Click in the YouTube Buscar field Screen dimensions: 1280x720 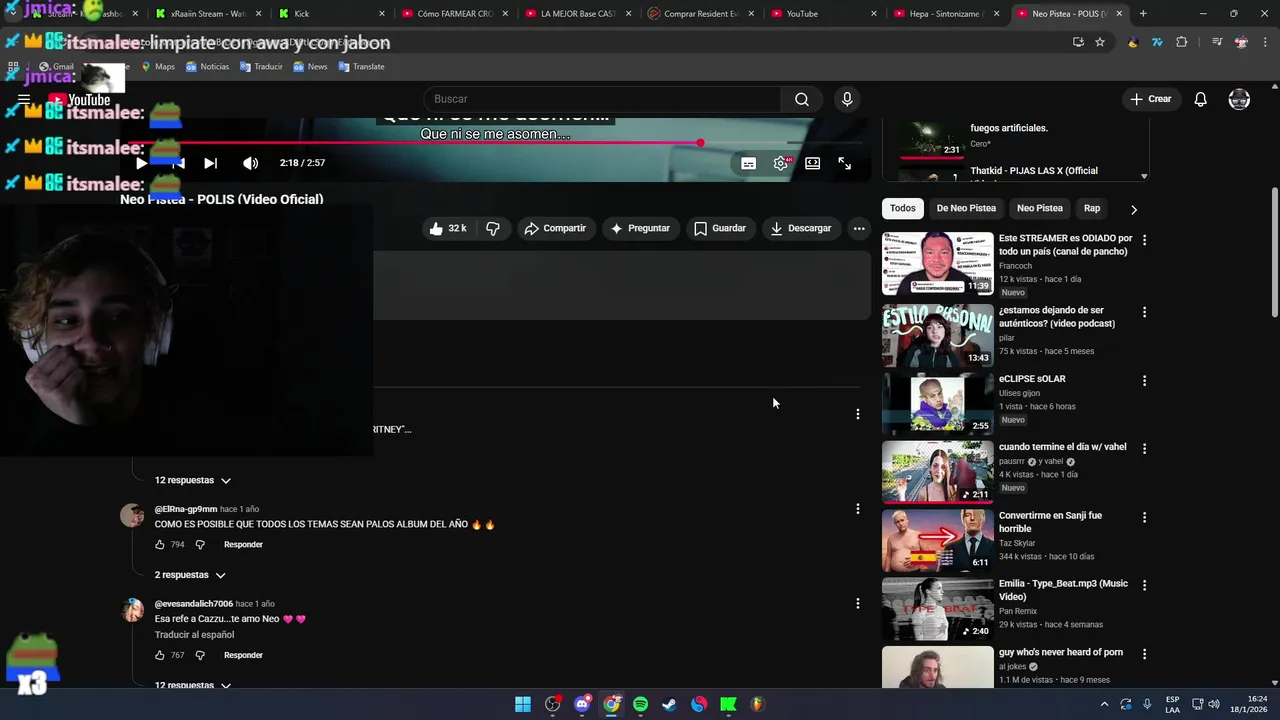[x=603, y=99]
